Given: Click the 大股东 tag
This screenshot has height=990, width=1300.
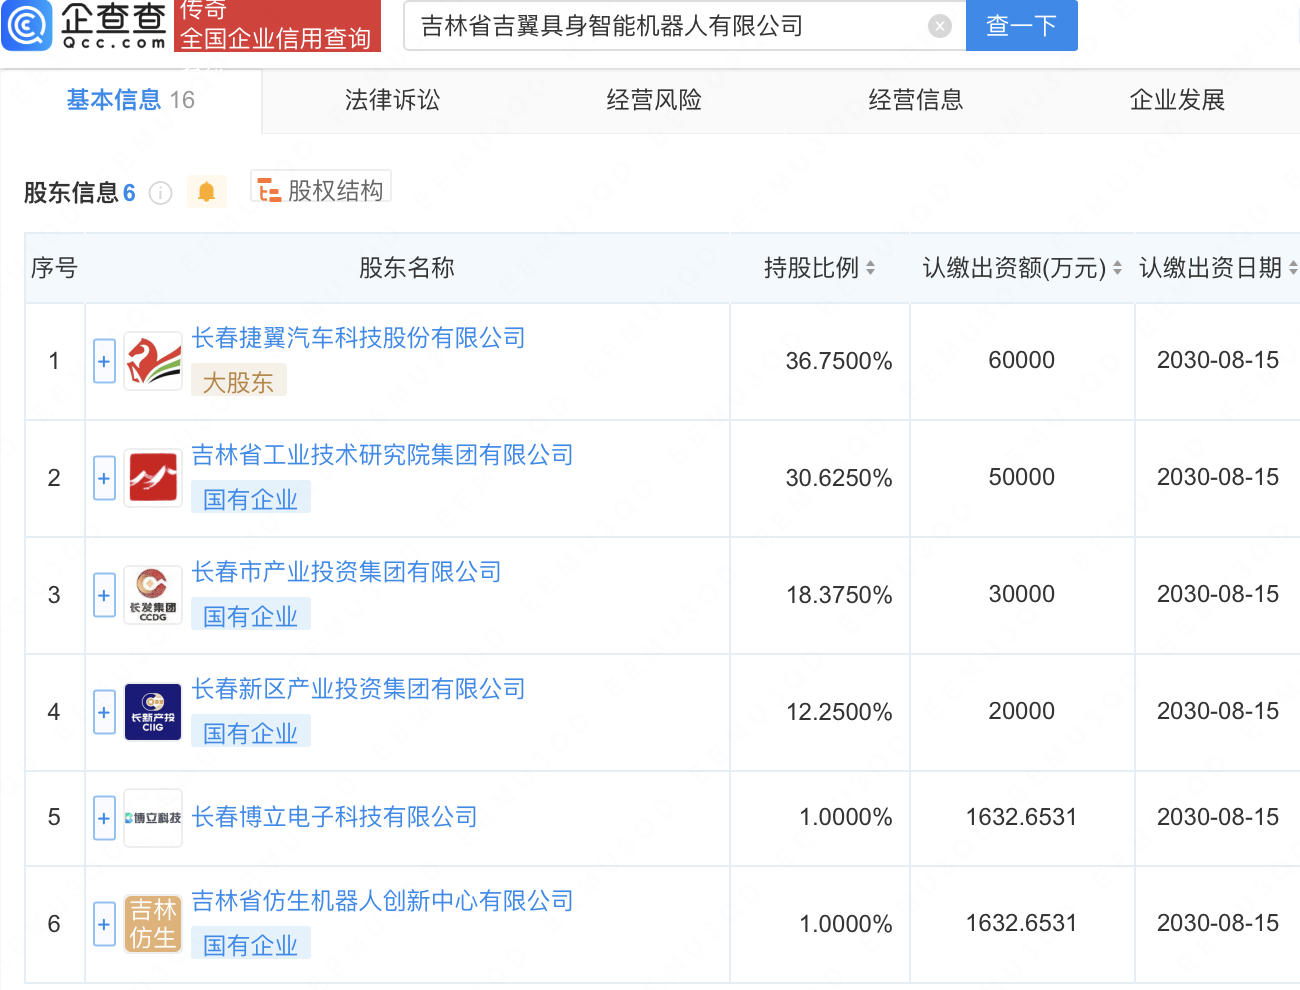Looking at the screenshot, I should pyautogui.click(x=239, y=382).
